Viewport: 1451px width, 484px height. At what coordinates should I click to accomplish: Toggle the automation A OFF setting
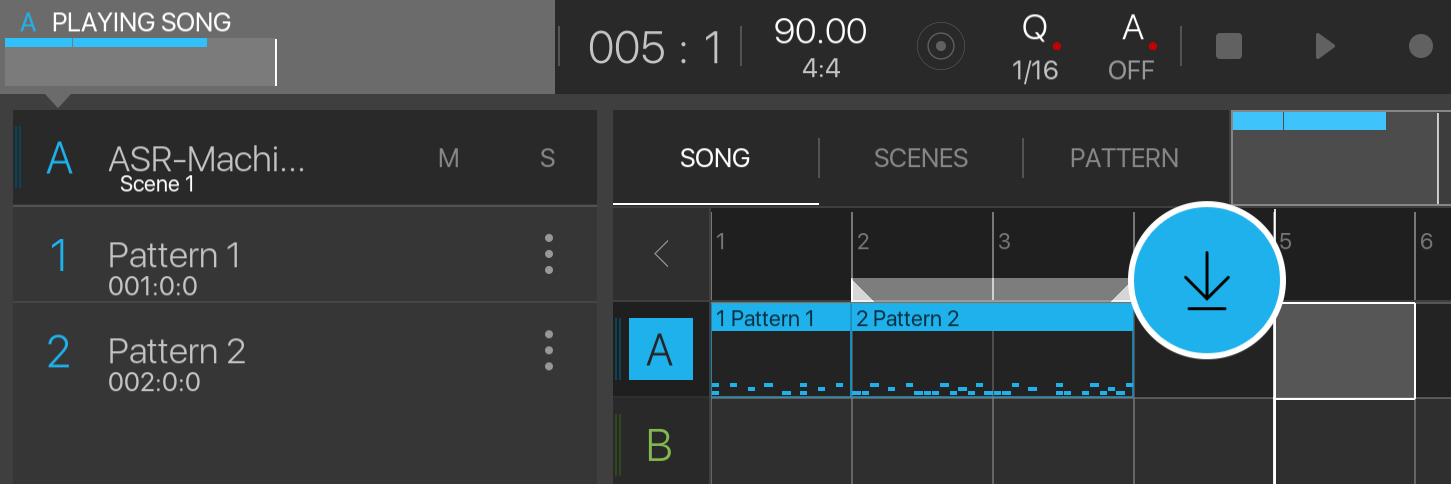(1131, 47)
